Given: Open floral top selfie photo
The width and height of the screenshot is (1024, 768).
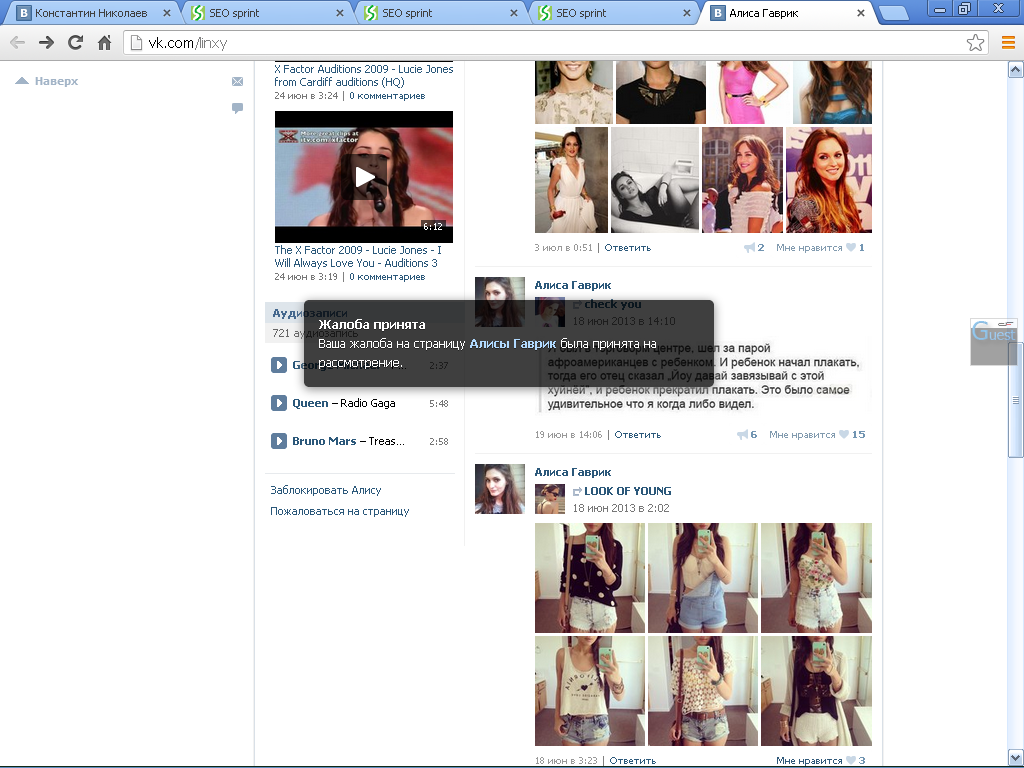Looking at the screenshot, I should (x=816, y=578).
